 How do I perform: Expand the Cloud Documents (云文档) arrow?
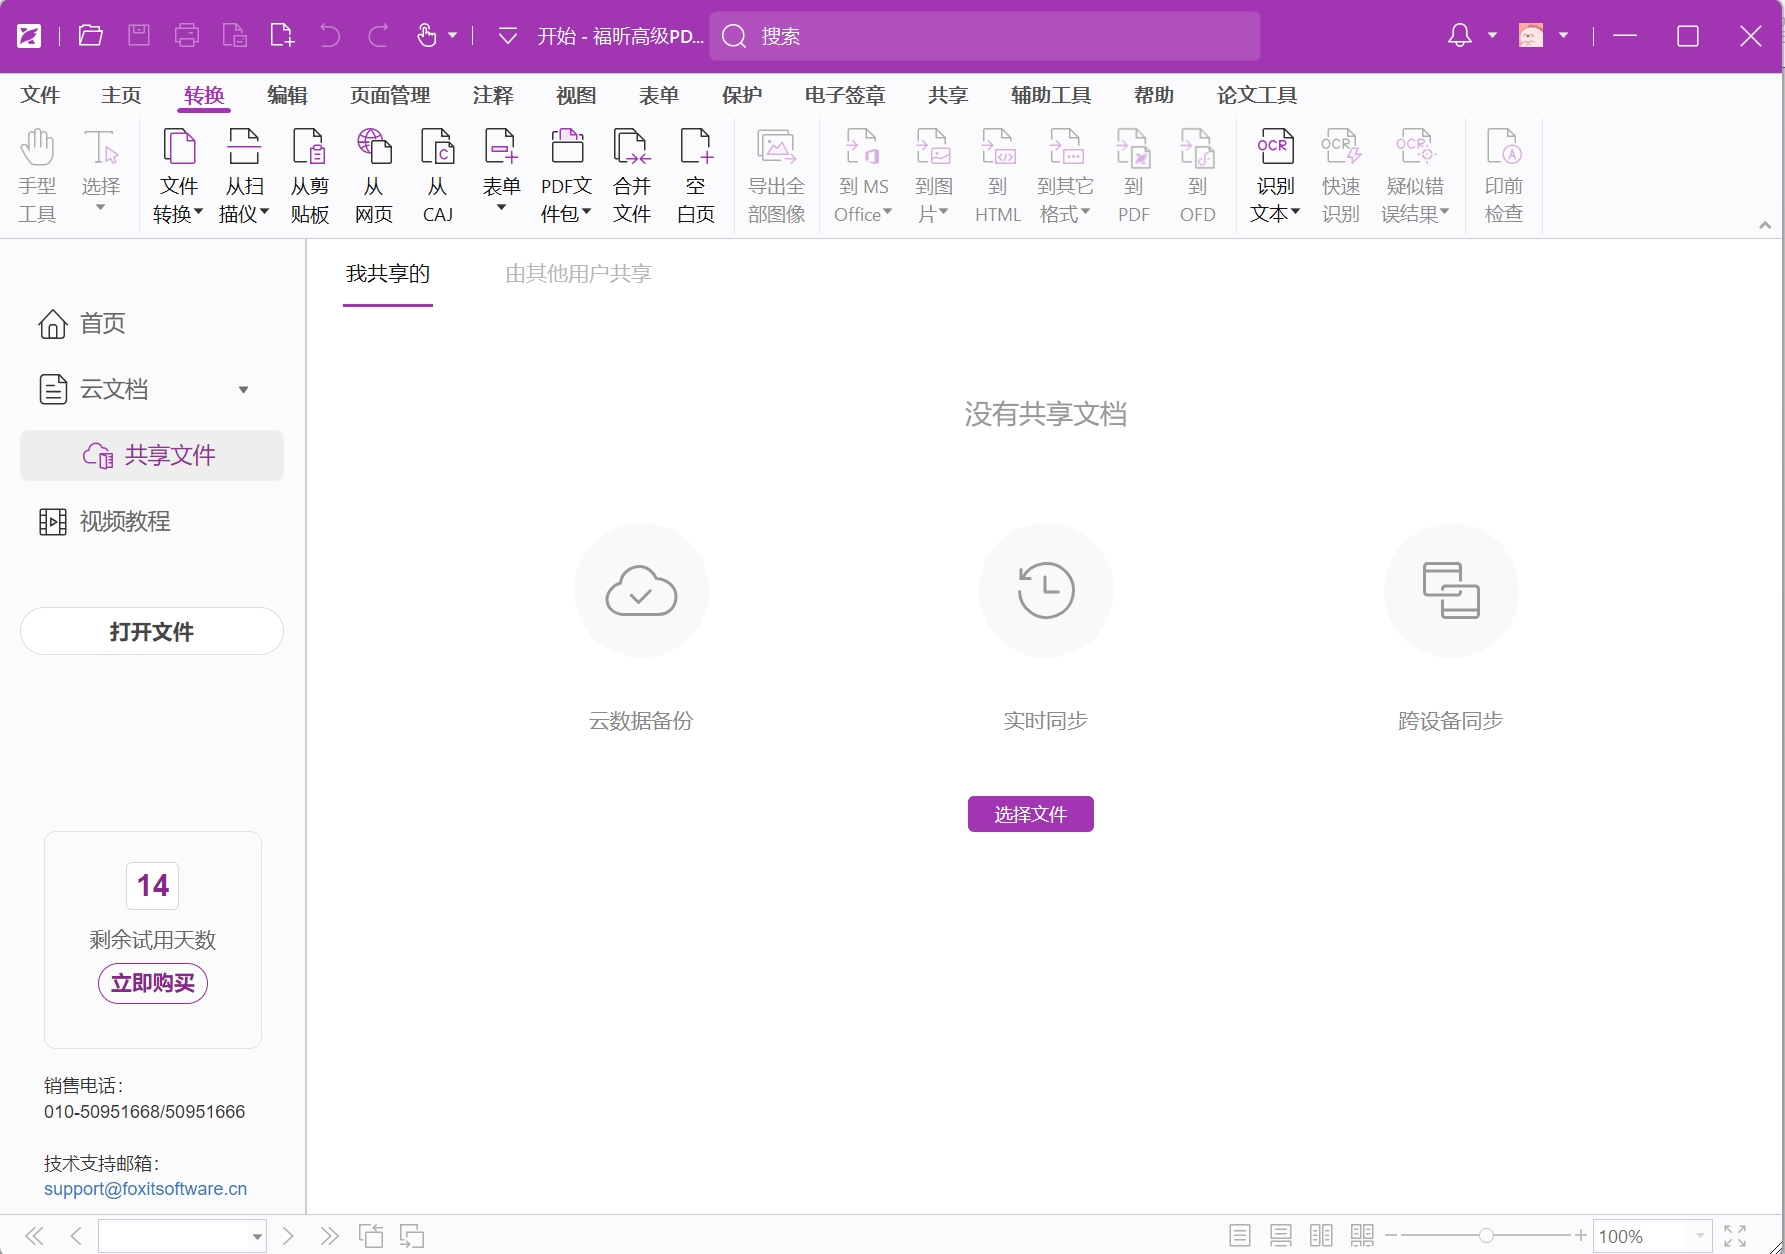pyautogui.click(x=243, y=390)
